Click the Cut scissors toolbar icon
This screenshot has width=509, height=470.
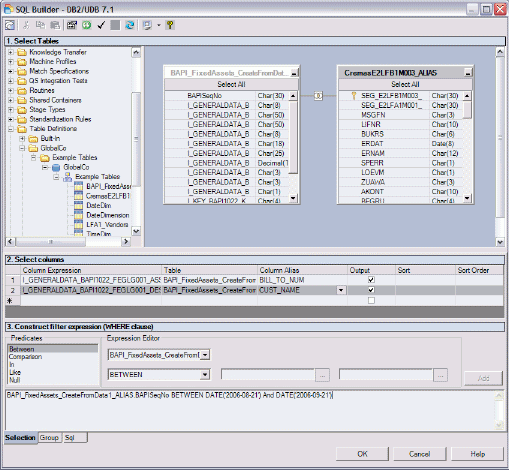(x=26, y=25)
